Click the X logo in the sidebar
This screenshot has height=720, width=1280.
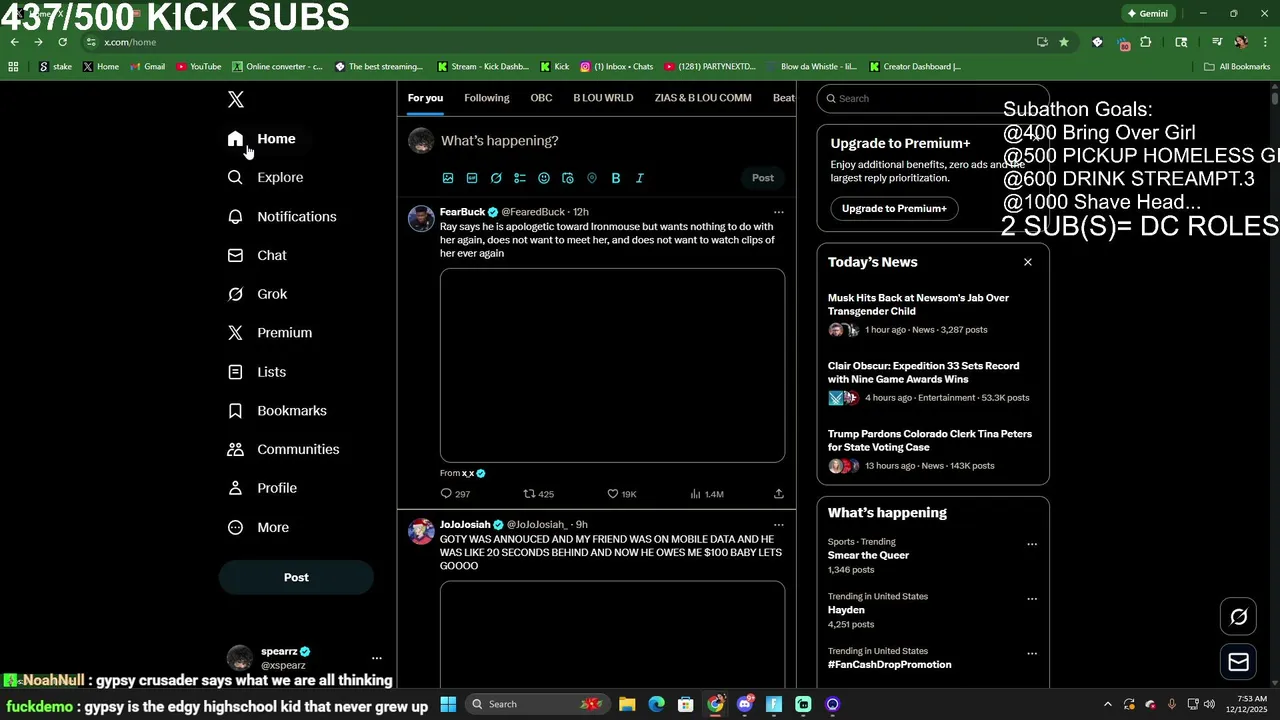(x=236, y=99)
